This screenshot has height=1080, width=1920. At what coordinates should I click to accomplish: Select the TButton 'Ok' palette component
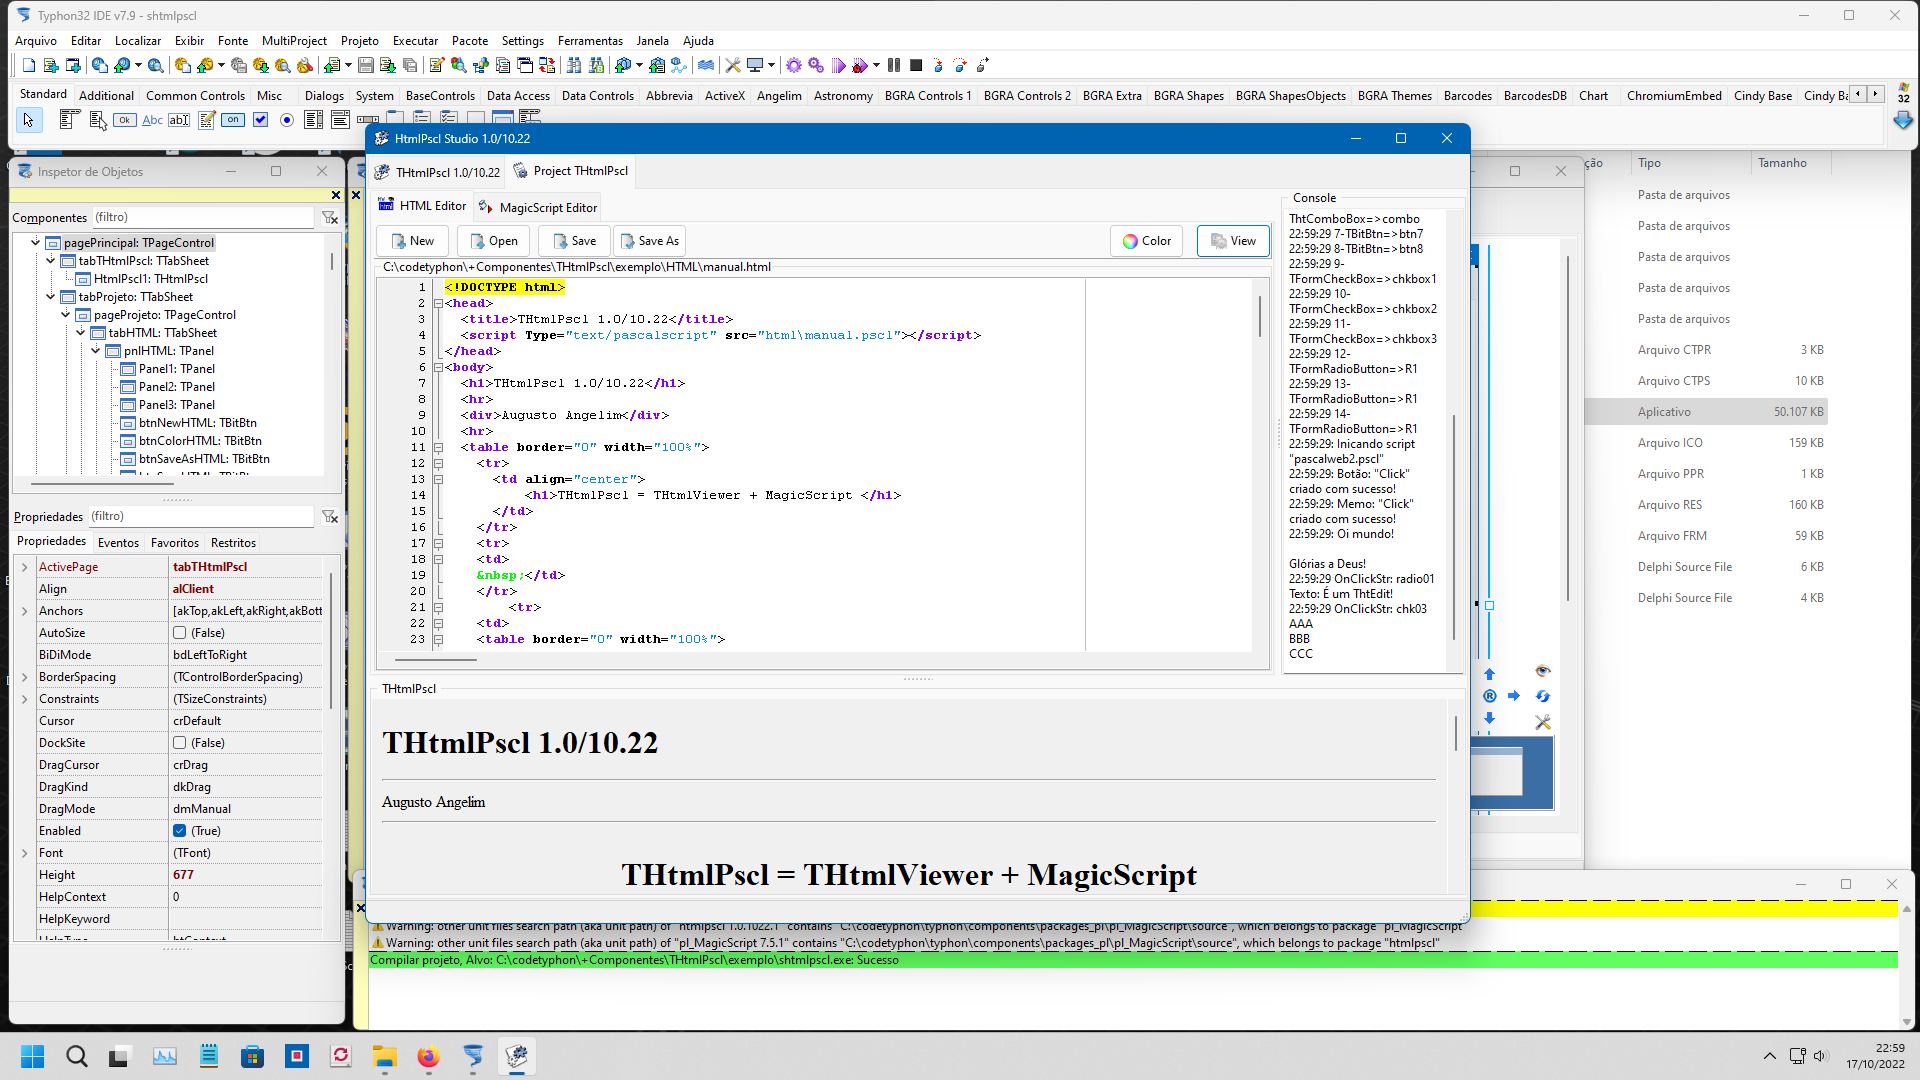(125, 120)
